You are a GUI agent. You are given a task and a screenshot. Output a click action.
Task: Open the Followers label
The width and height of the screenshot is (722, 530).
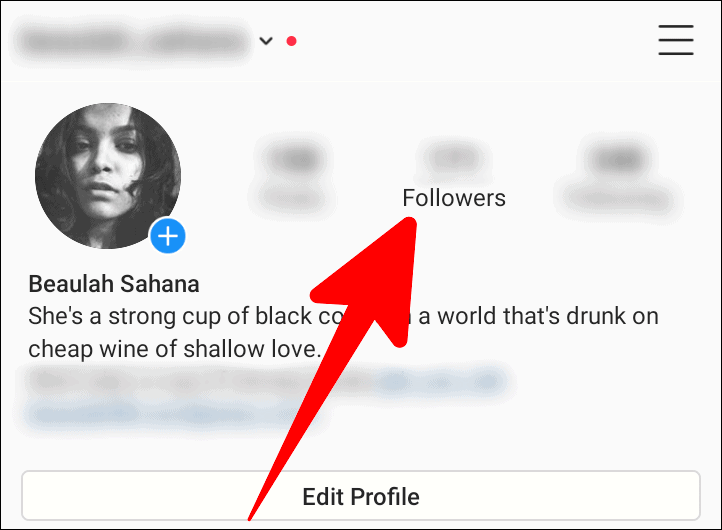(x=454, y=198)
